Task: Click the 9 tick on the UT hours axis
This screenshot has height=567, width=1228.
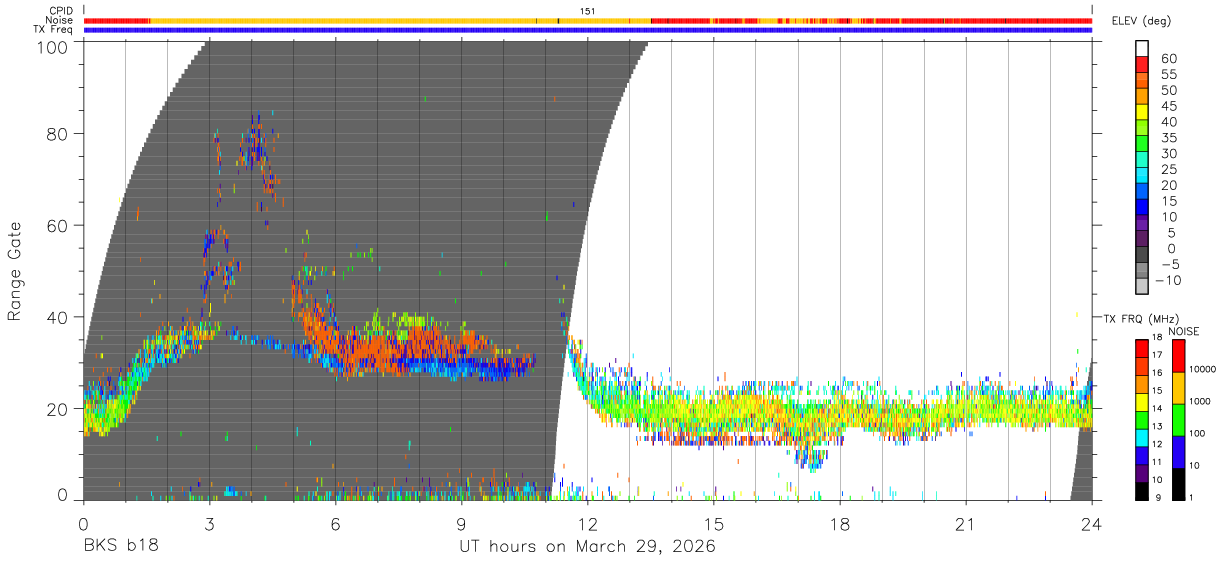Action: (461, 524)
